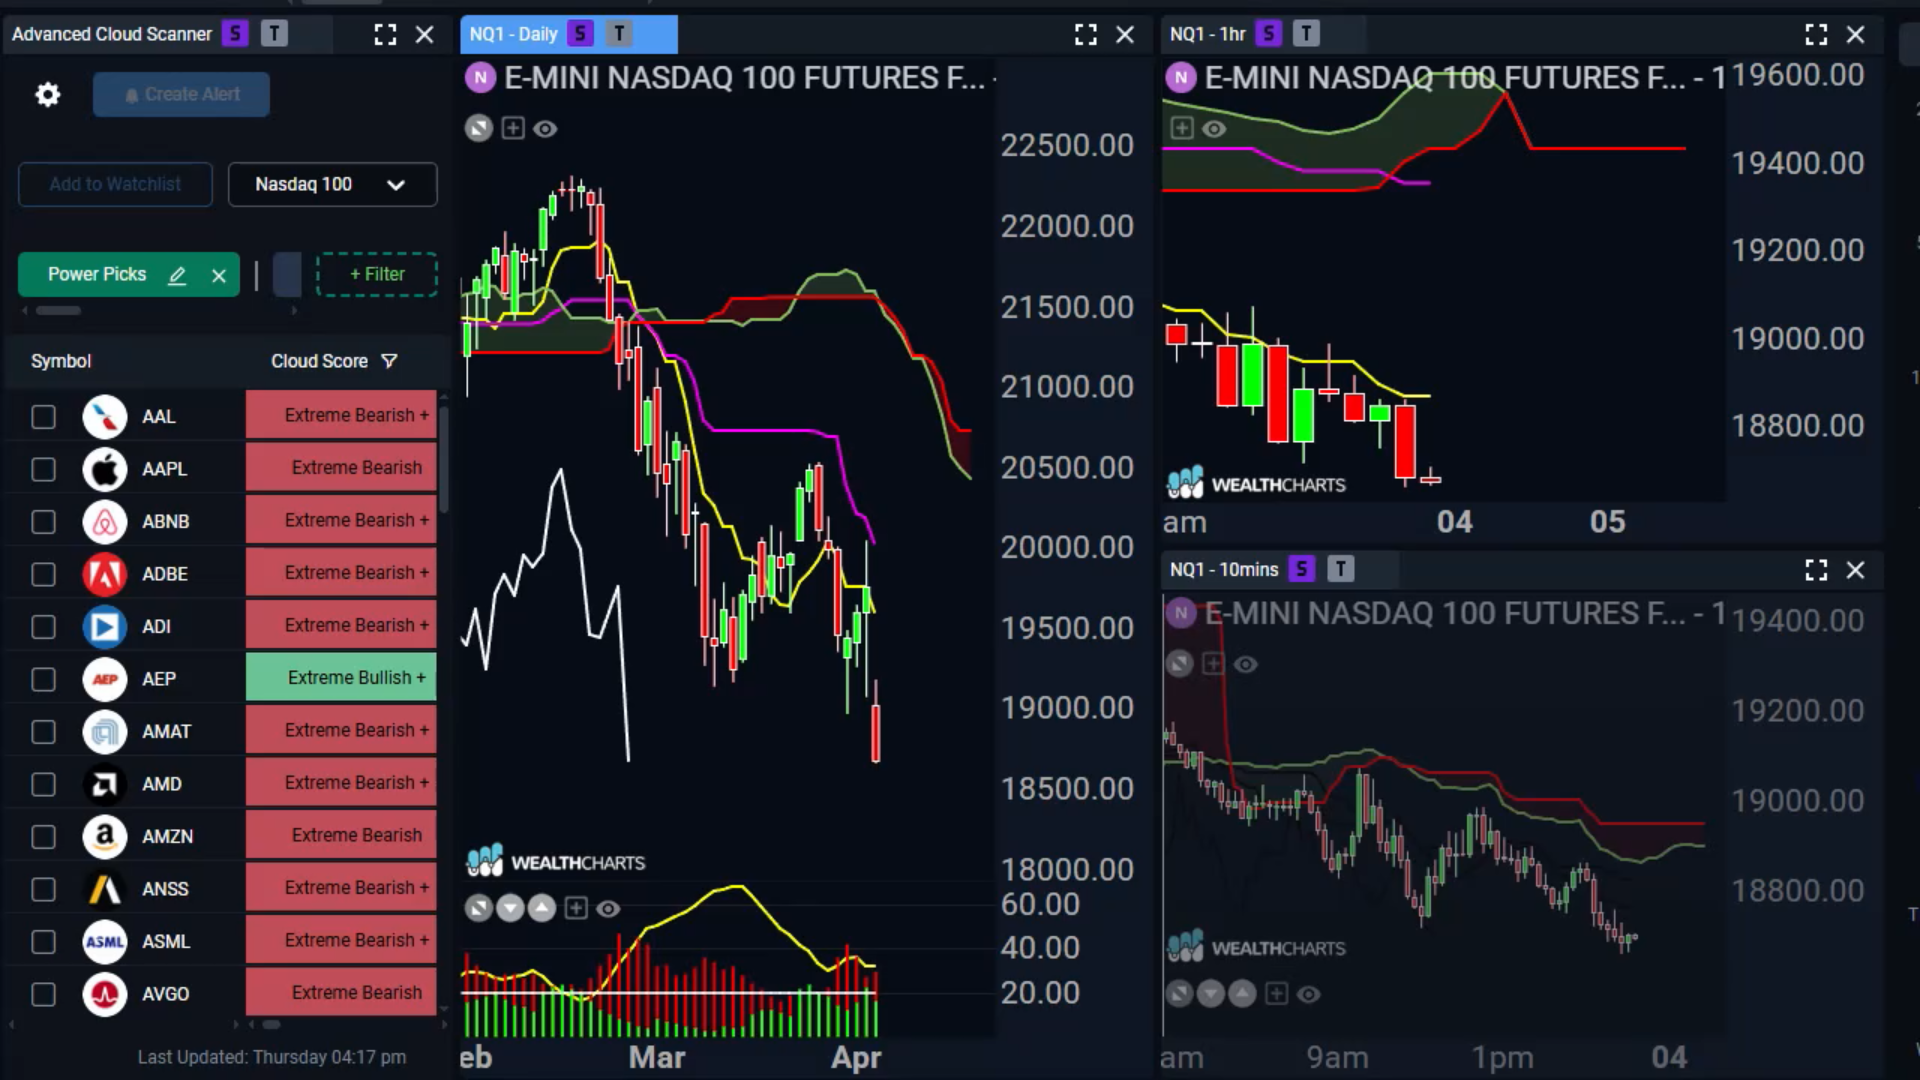1920x1080 pixels.
Task: Check the AAL row checkbox
Action: (x=43, y=417)
